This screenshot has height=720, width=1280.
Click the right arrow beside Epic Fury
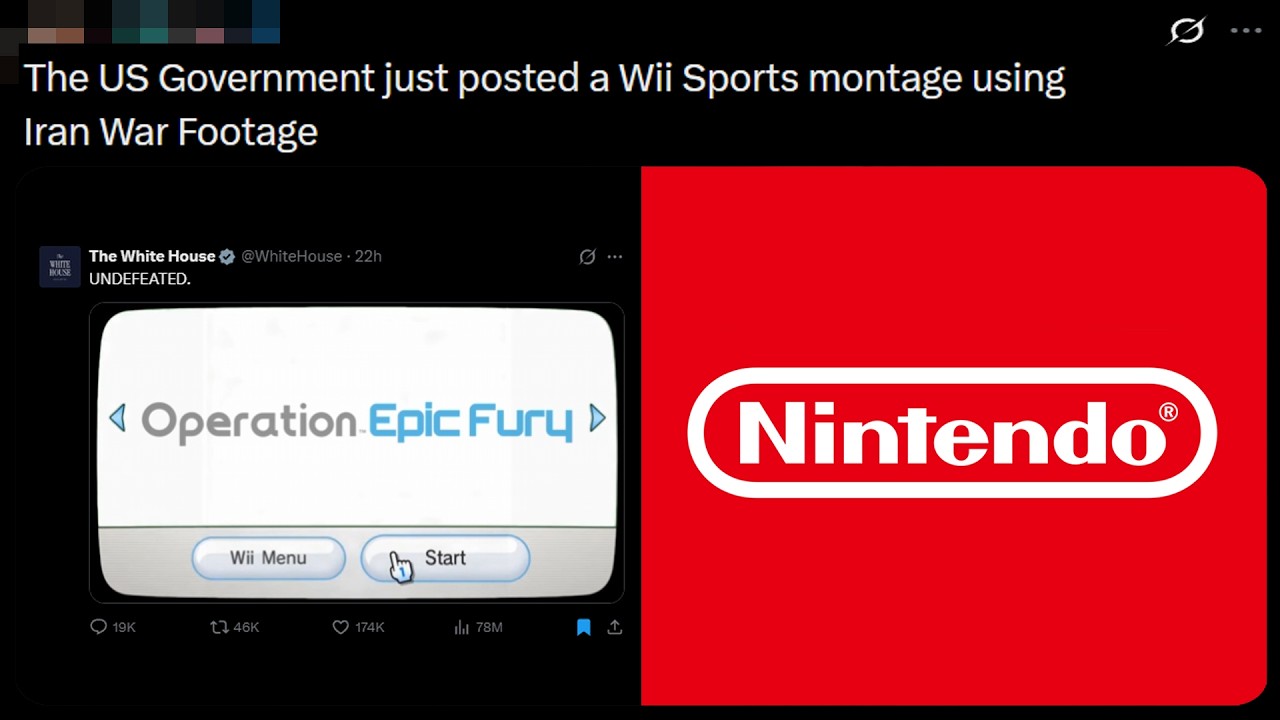pos(597,418)
